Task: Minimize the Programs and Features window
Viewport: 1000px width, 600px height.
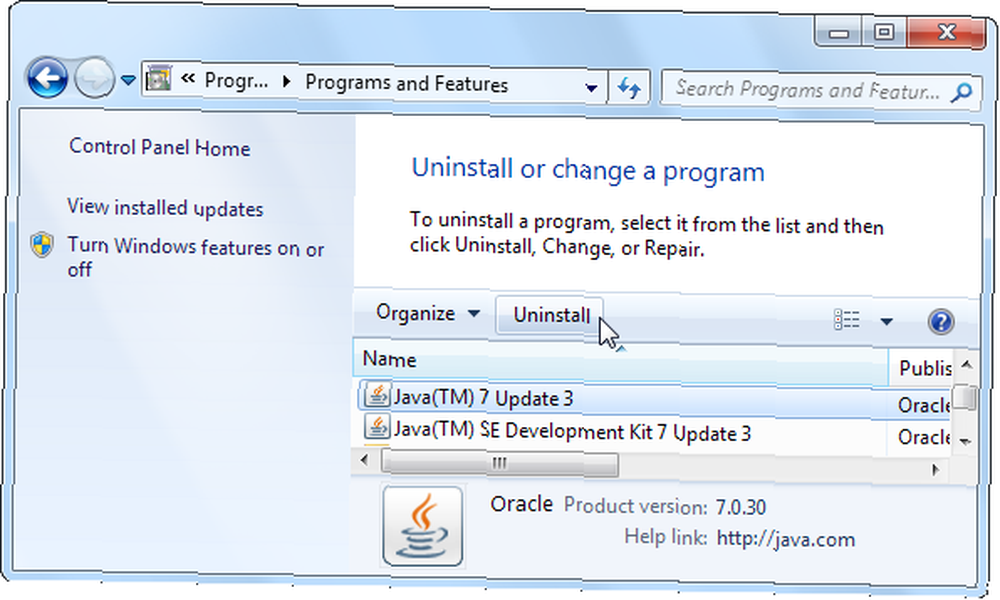Action: (838, 32)
